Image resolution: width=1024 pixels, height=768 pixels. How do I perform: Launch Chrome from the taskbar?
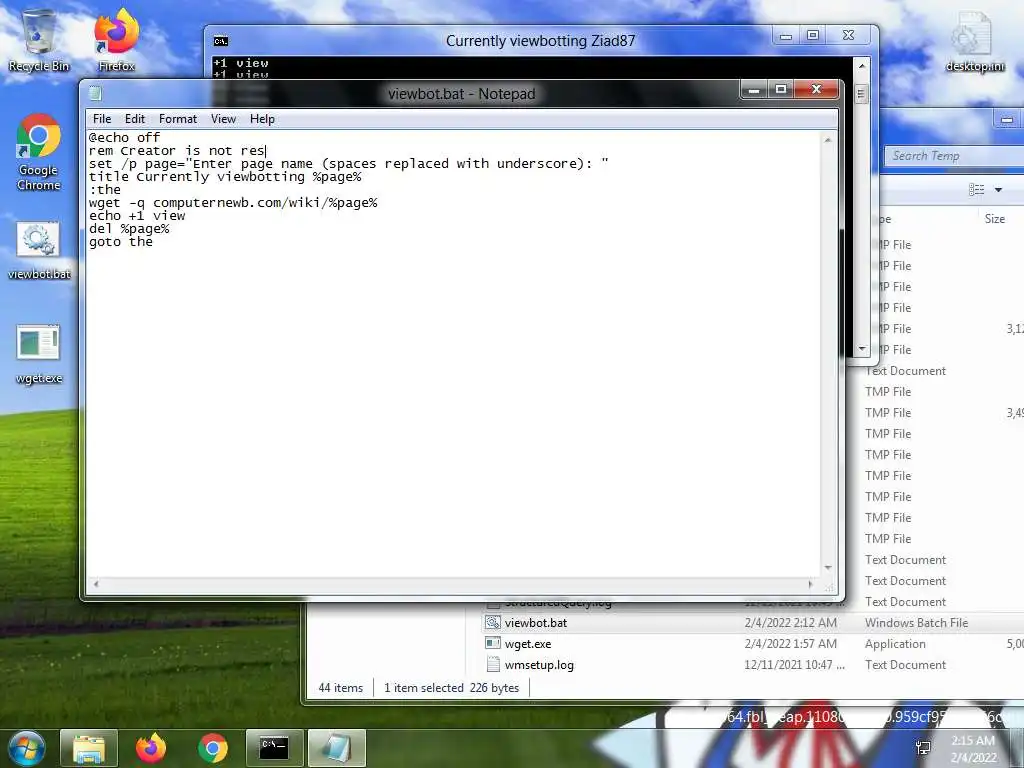tap(212, 748)
